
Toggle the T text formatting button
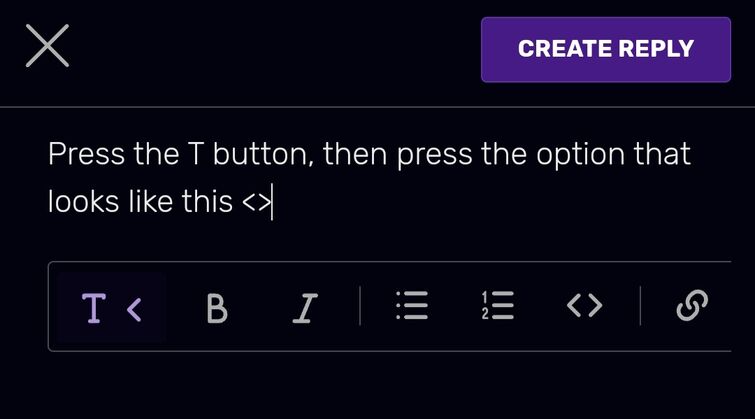[x=93, y=308]
